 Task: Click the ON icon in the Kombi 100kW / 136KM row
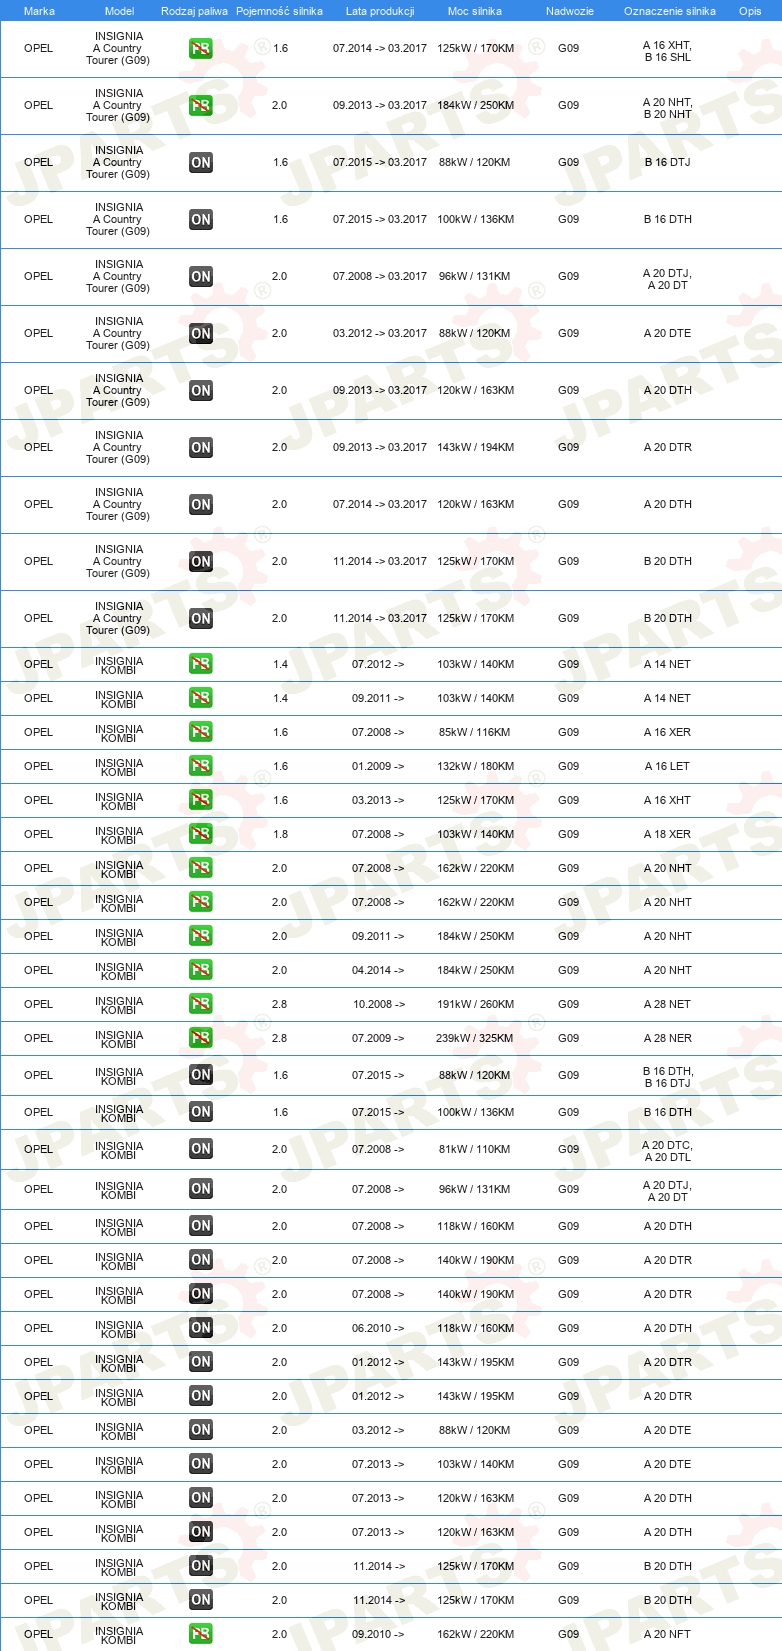pos(201,1112)
